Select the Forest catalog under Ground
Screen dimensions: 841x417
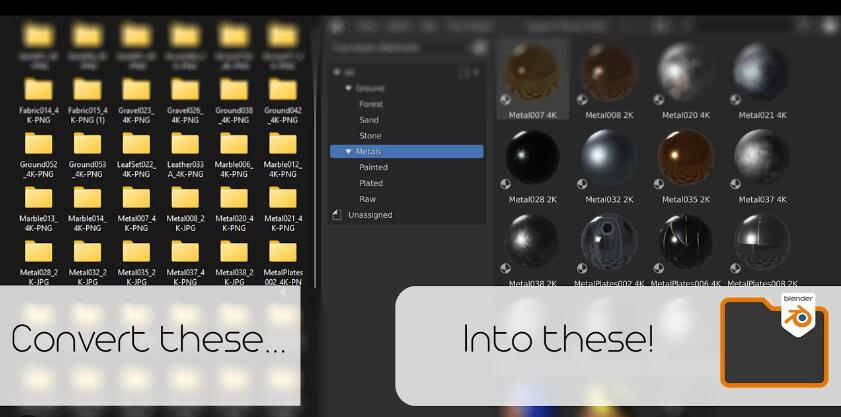tap(371, 104)
